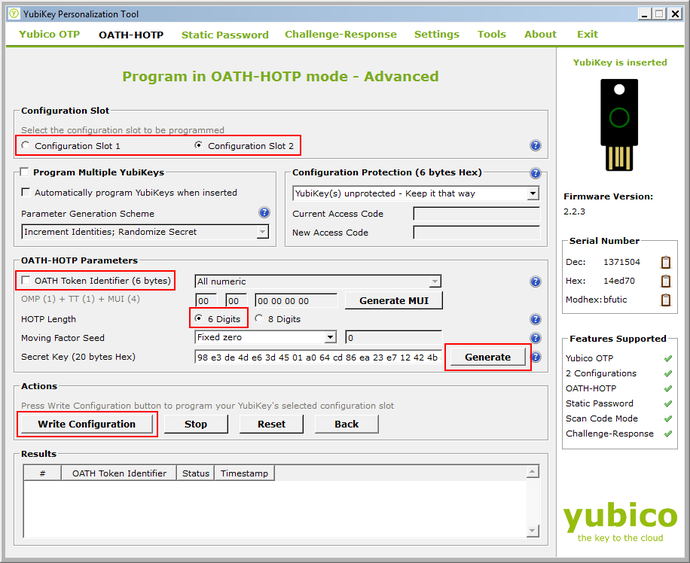Switch to OATH-HOTP tab
The image size is (690, 563).
coord(131,35)
